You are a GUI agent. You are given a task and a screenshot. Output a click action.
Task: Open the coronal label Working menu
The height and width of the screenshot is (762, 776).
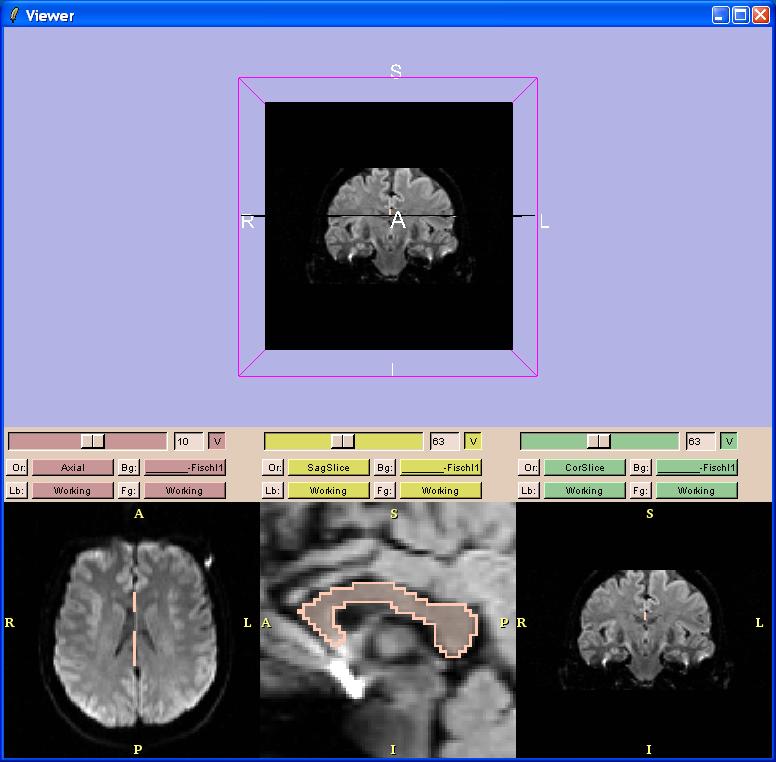click(x=584, y=491)
